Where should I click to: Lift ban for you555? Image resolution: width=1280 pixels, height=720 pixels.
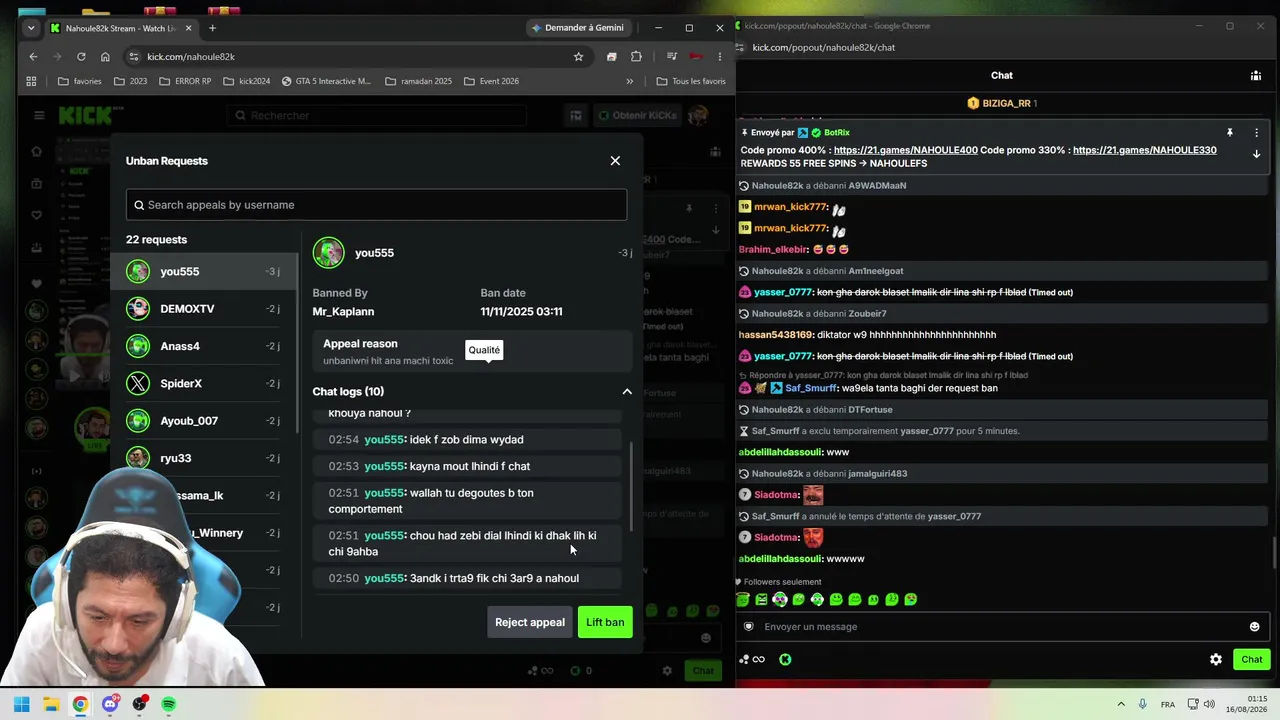[605, 622]
